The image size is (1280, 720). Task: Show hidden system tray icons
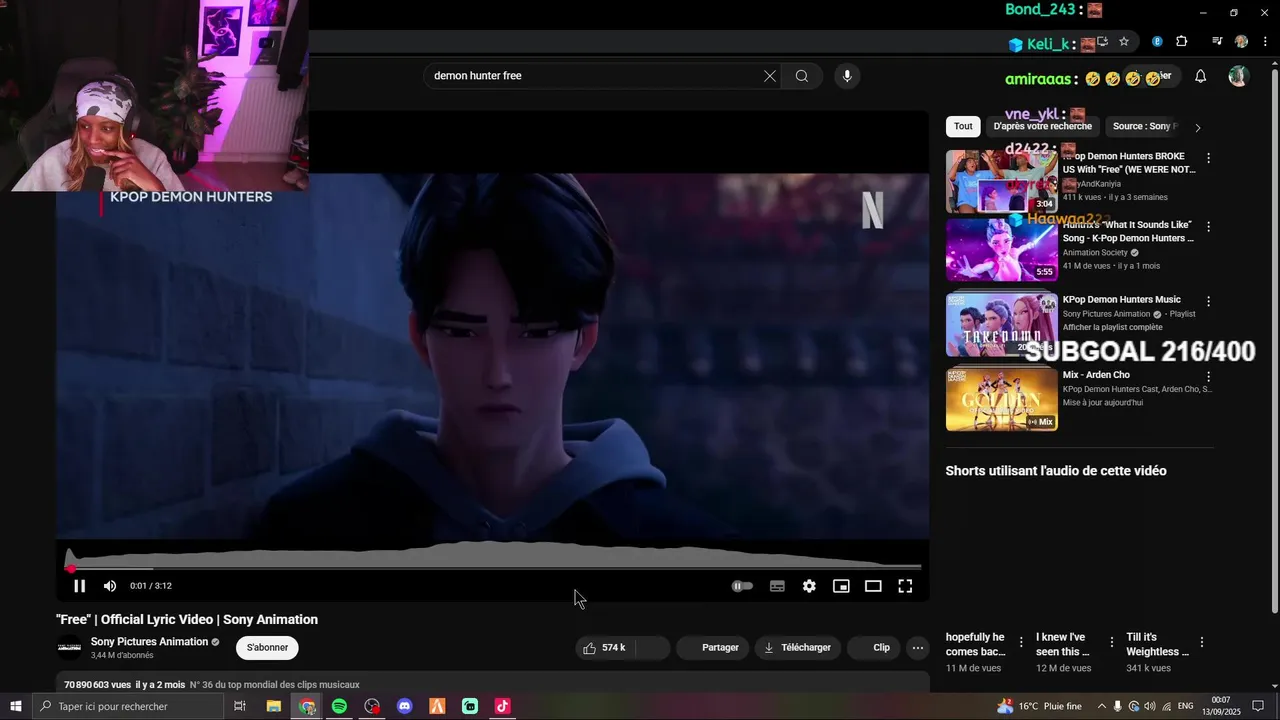[x=1102, y=706]
